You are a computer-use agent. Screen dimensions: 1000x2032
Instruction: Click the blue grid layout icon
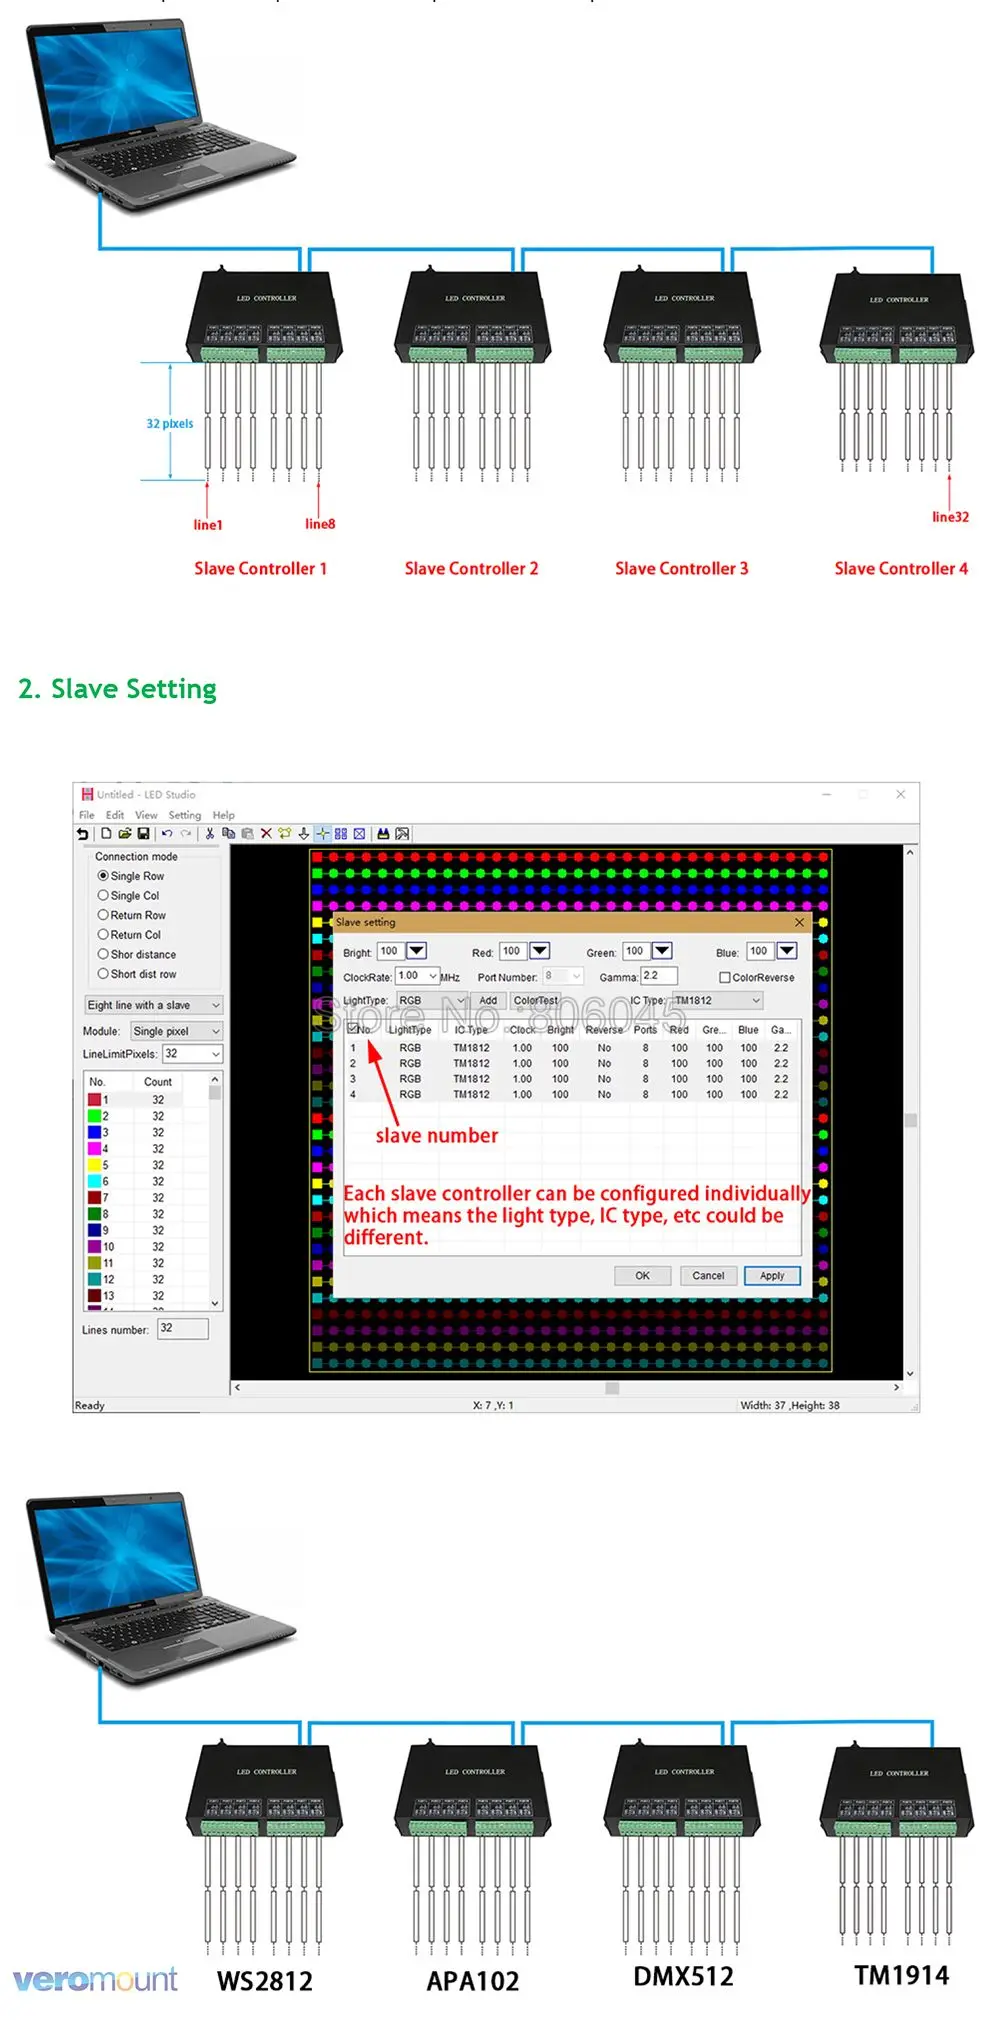pos(341,833)
